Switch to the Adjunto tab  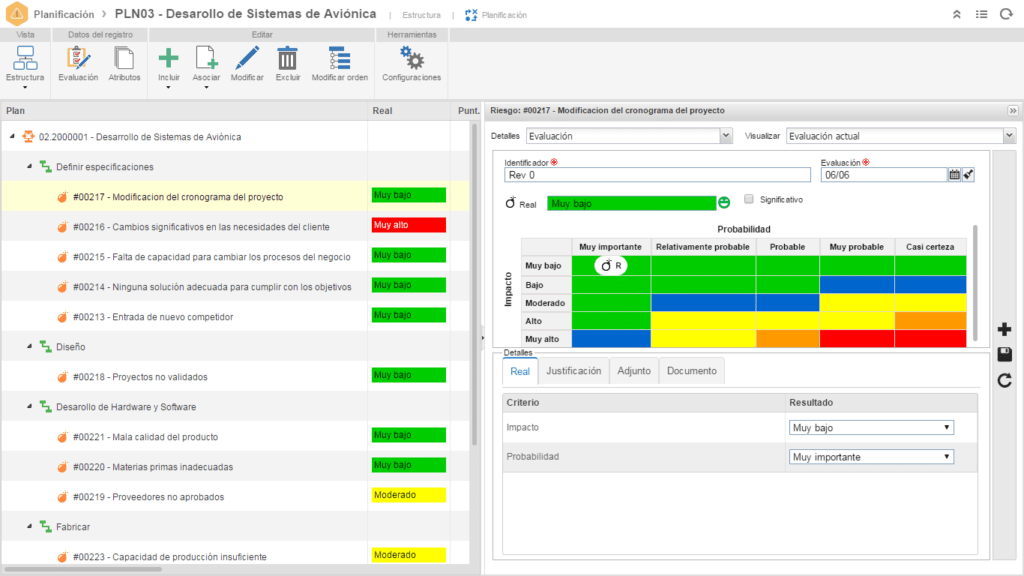(633, 371)
